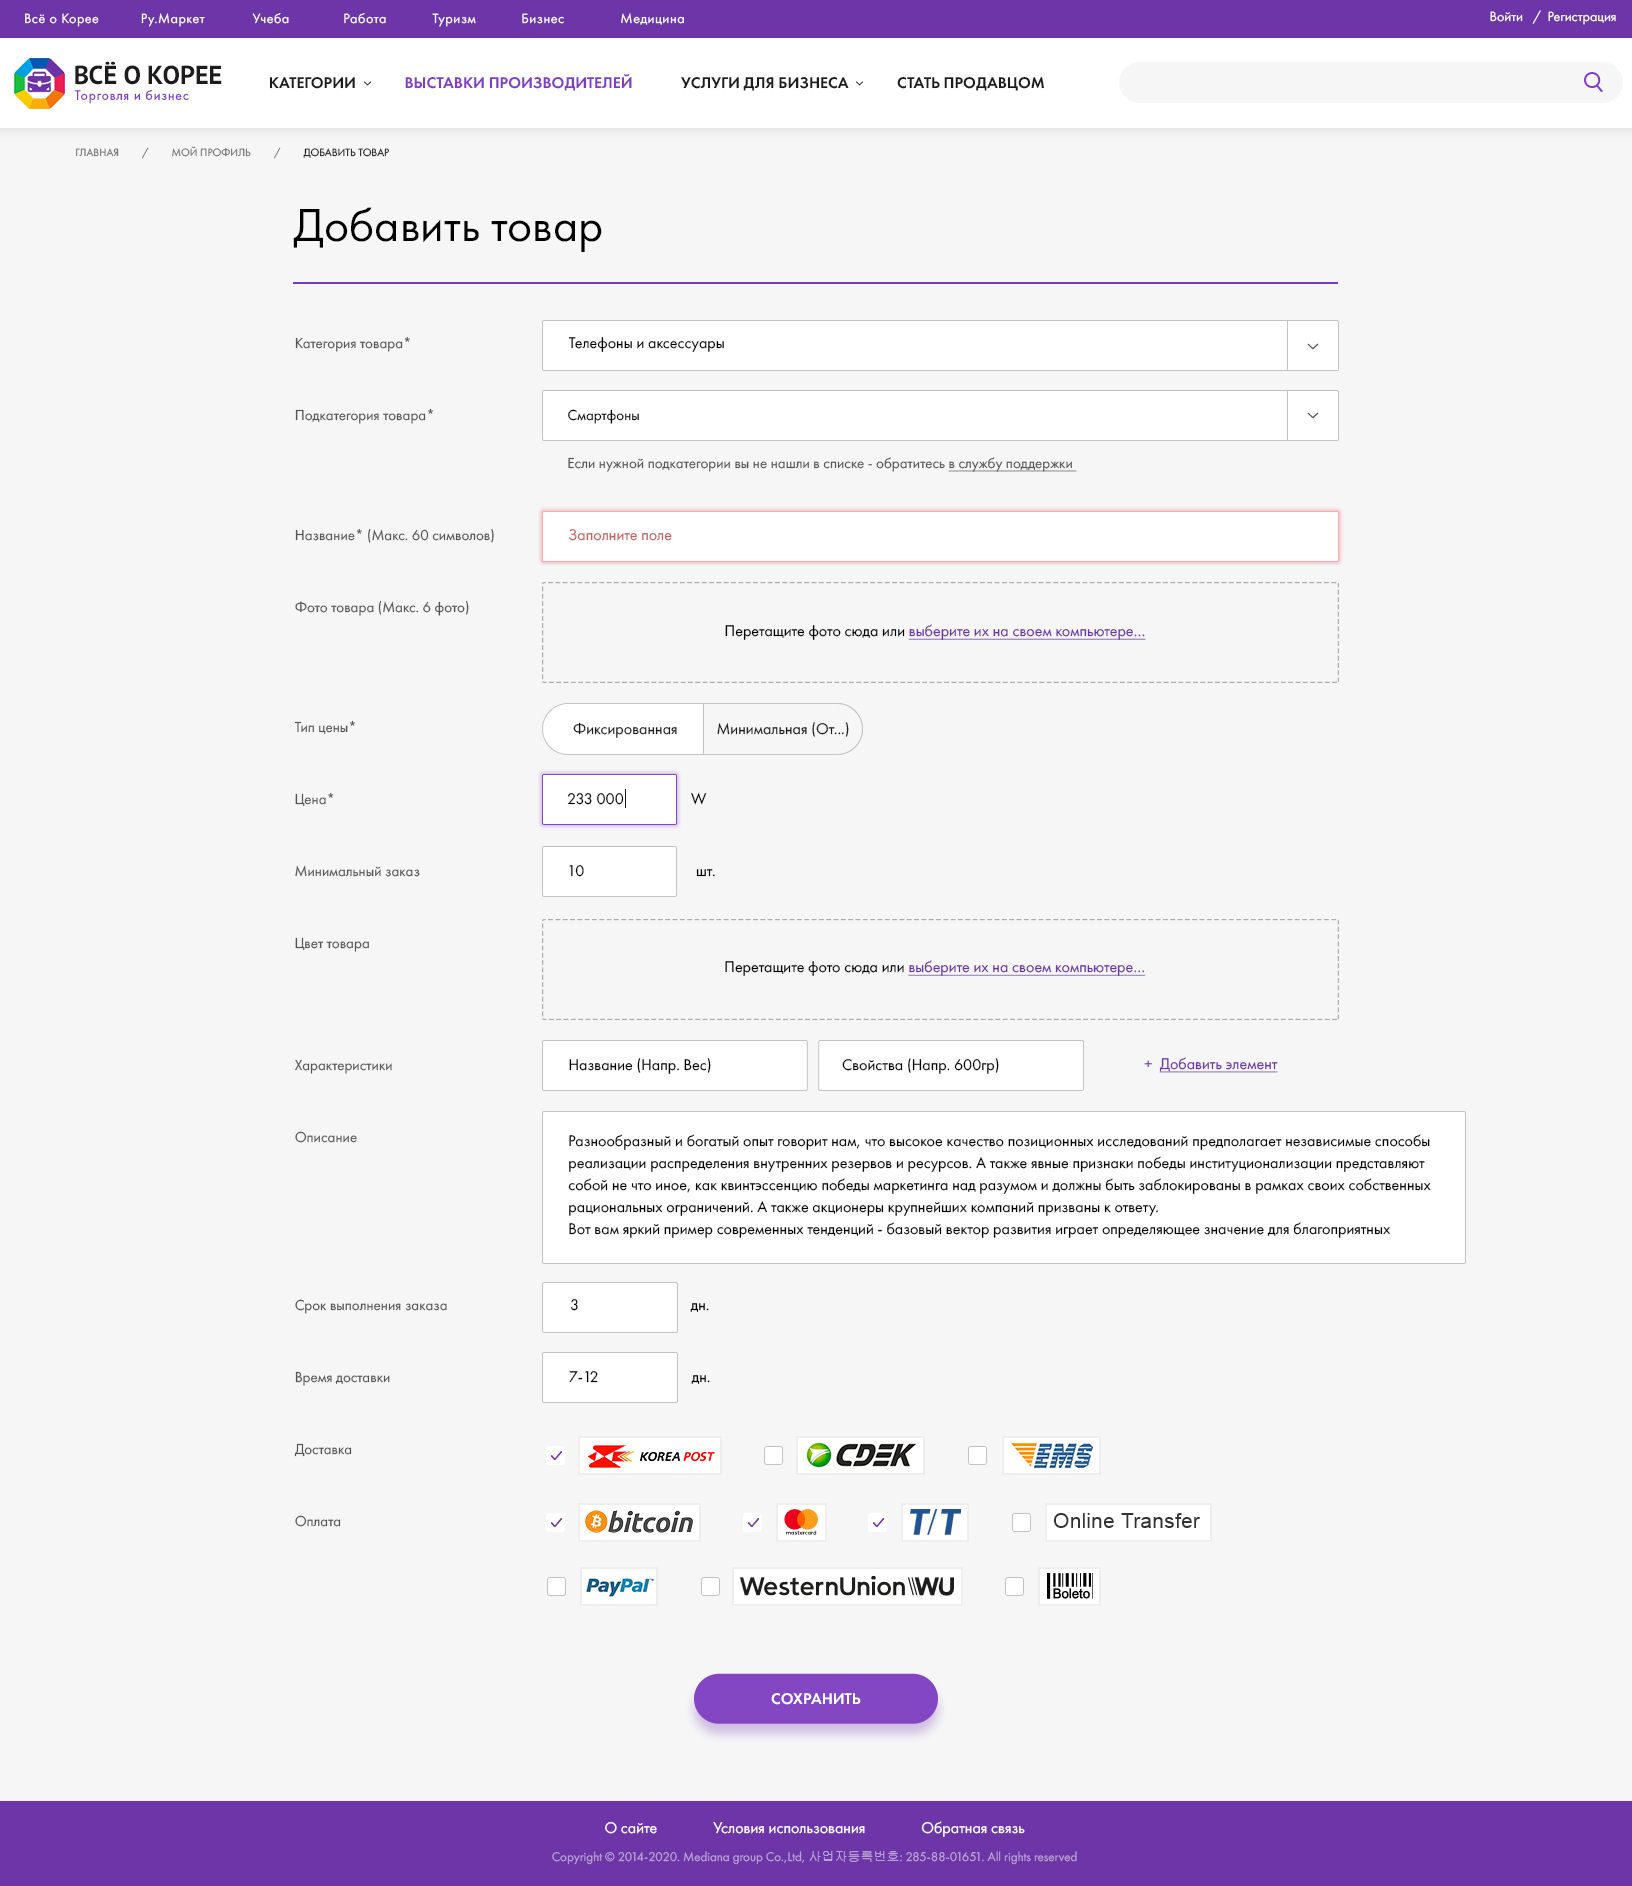Click the Всё о Корее site logo
The width and height of the screenshot is (1632, 1886).
pyautogui.click(x=118, y=83)
